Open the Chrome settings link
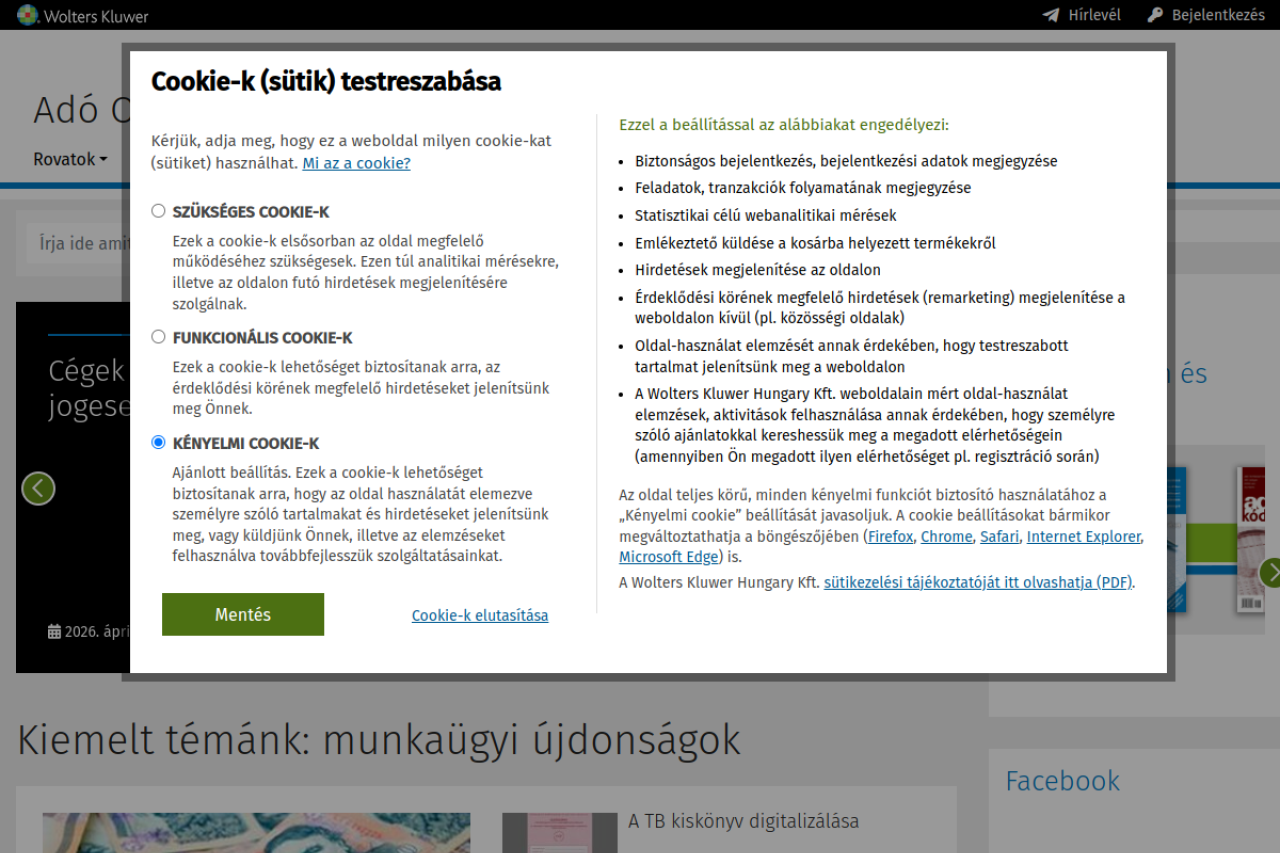The height and width of the screenshot is (853, 1280). 946,537
